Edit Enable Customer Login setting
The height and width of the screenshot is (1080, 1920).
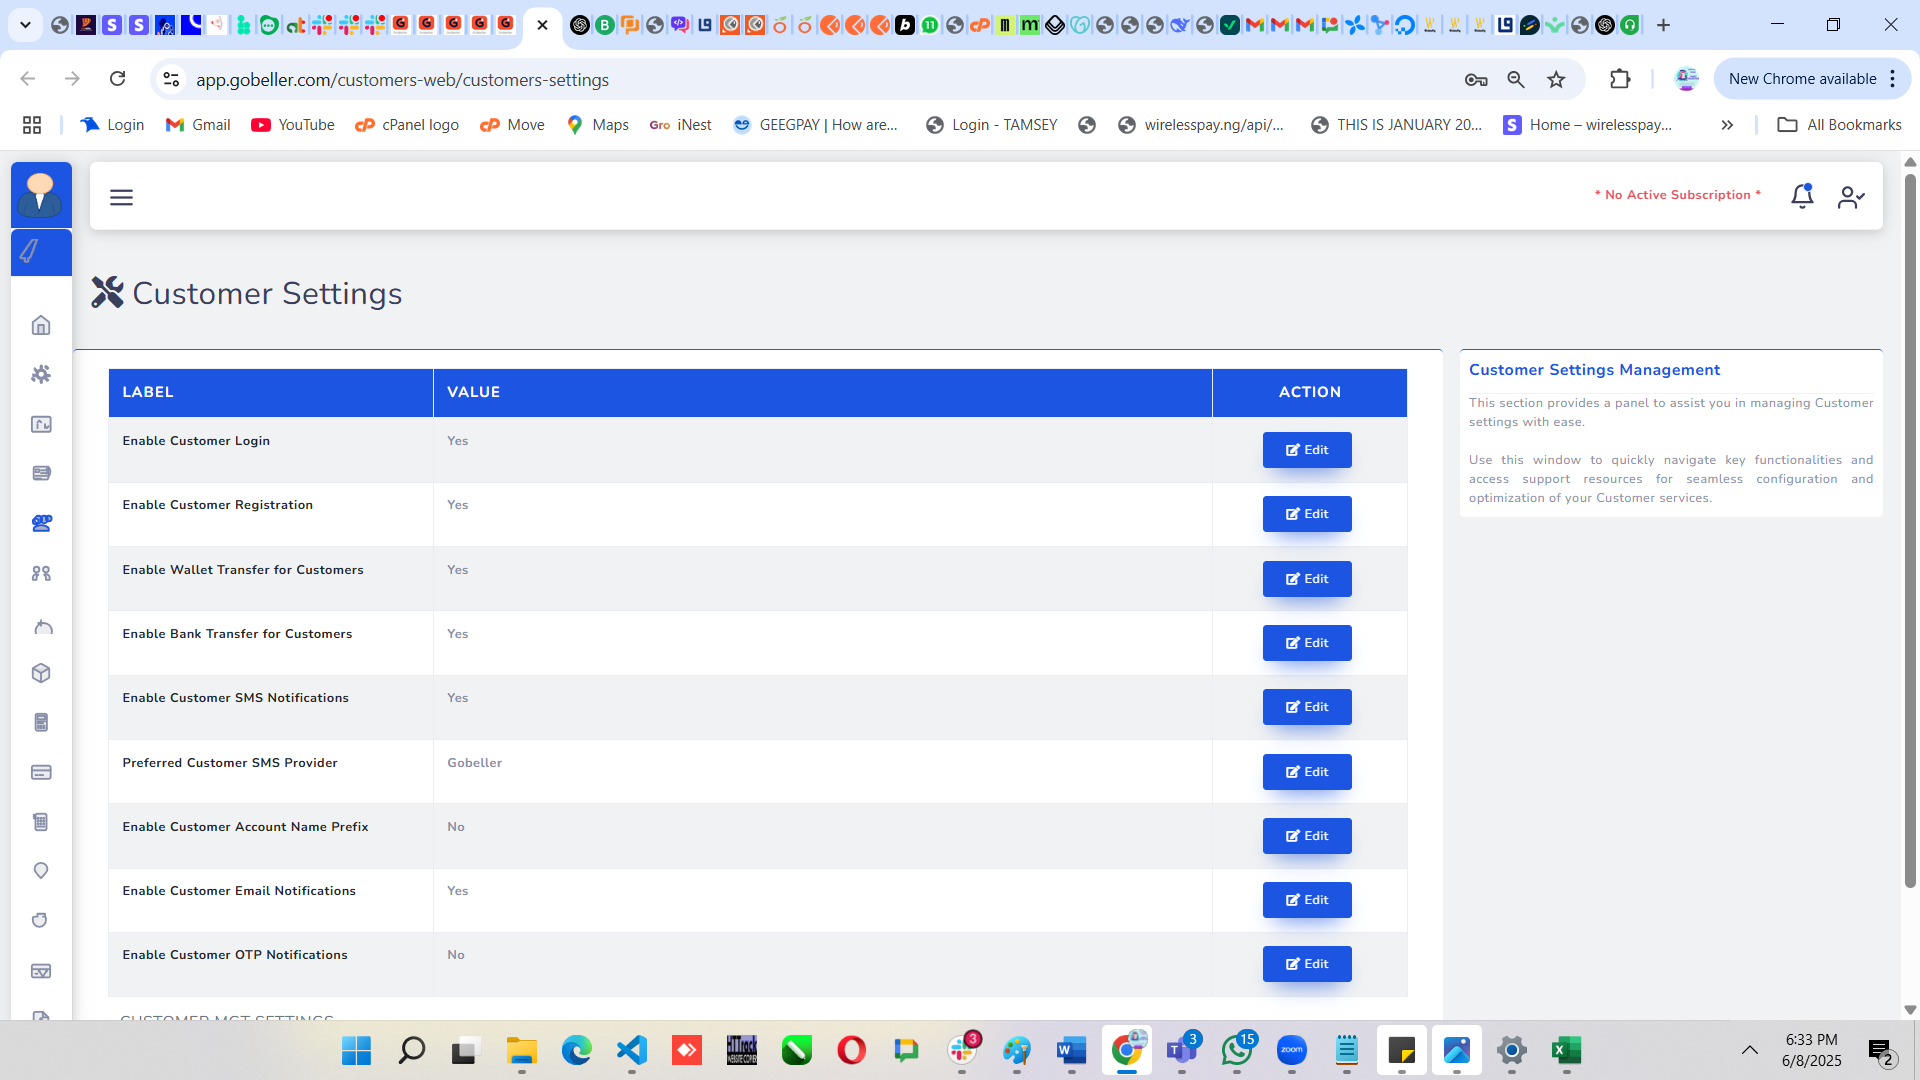tap(1306, 450)
